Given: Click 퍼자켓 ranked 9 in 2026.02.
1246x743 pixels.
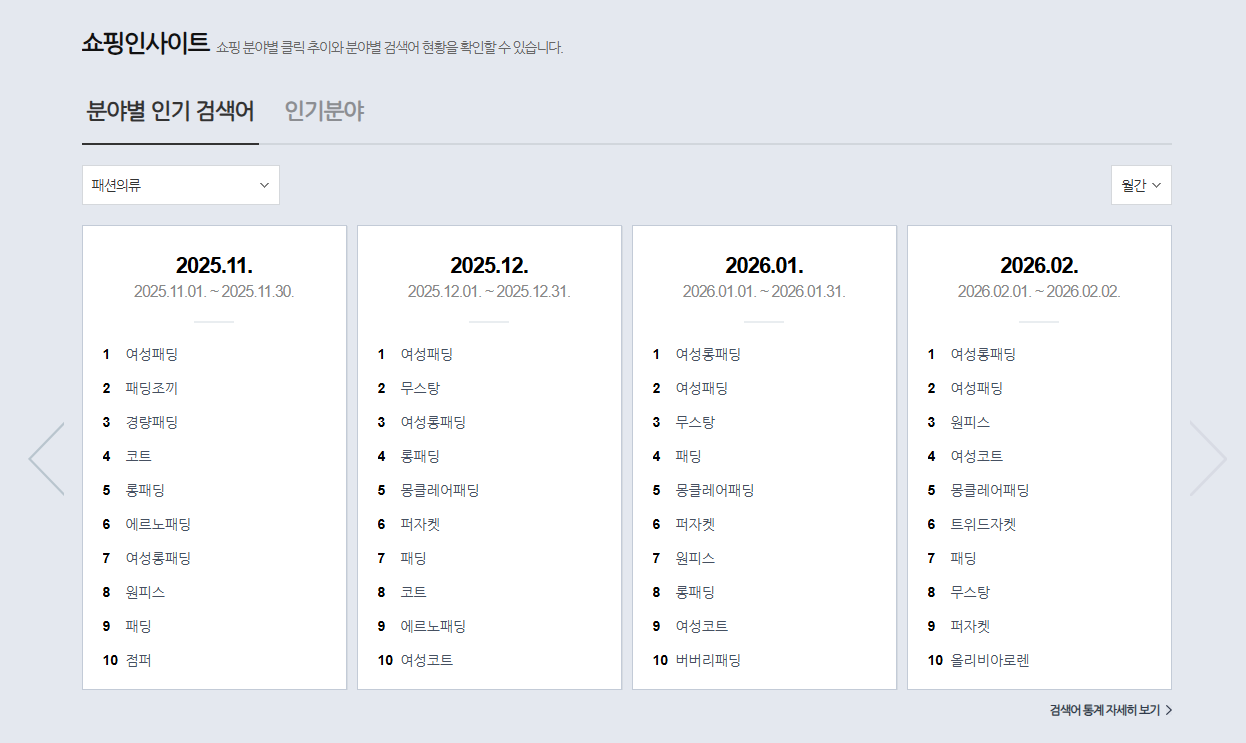Looking at the screenshot, I should click(970, 626).
